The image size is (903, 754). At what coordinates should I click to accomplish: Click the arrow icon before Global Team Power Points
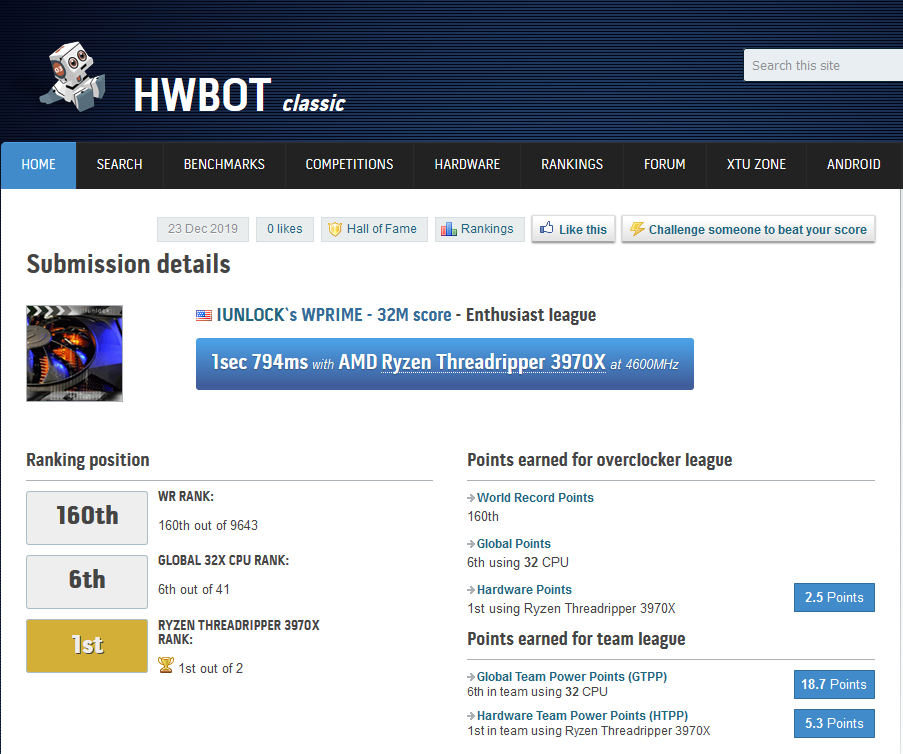coord(471,677)
